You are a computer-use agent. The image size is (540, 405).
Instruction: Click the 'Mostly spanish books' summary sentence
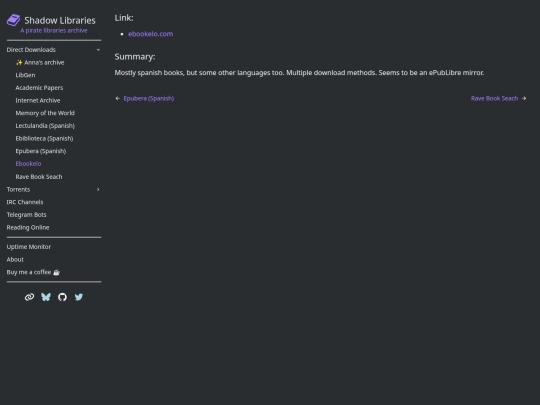299,73
